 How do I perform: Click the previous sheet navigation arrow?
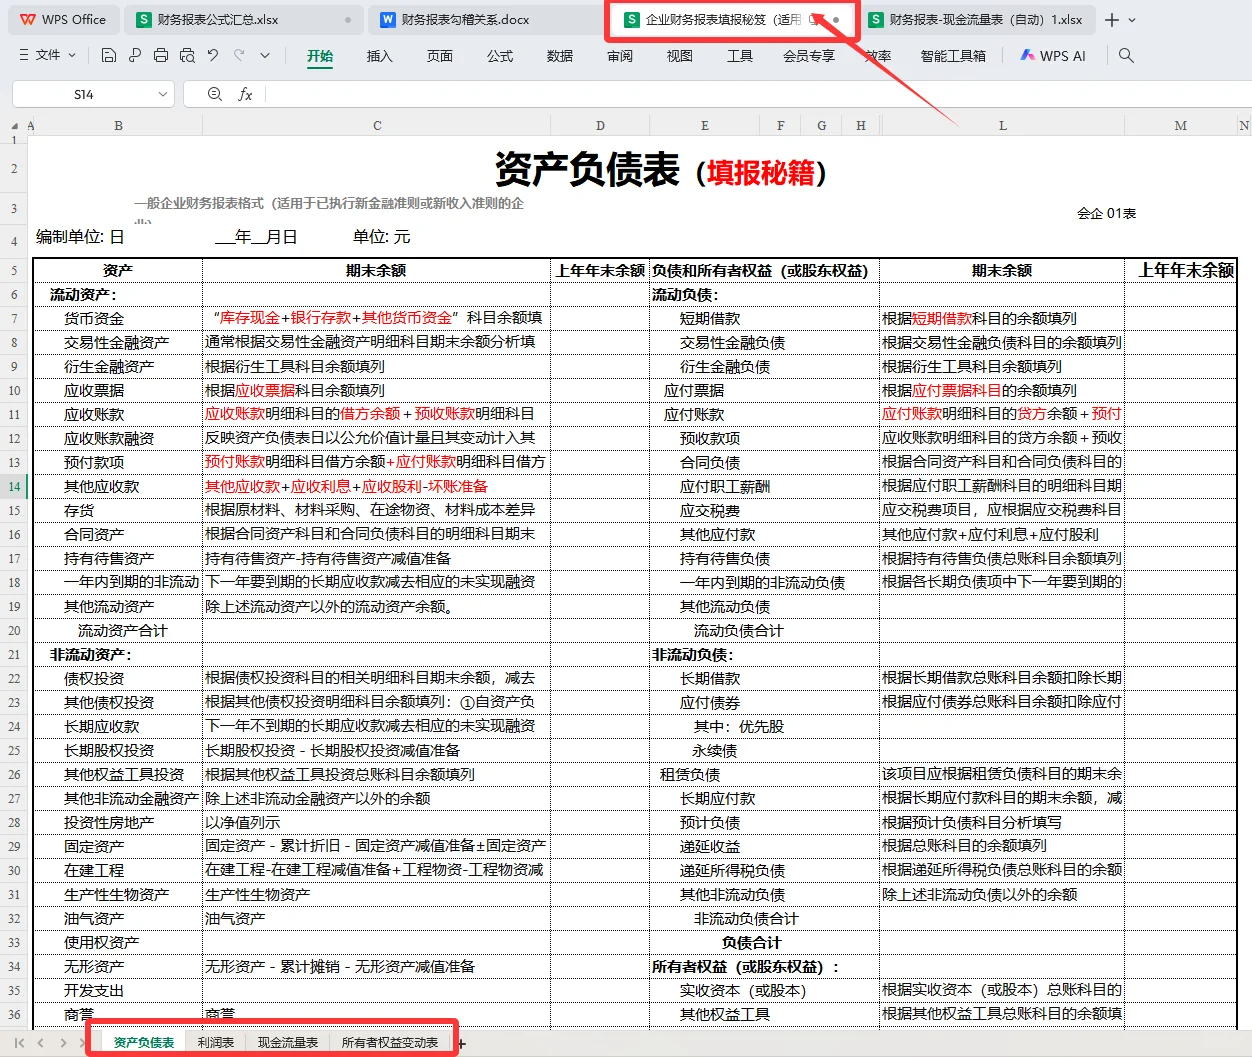41,1043
